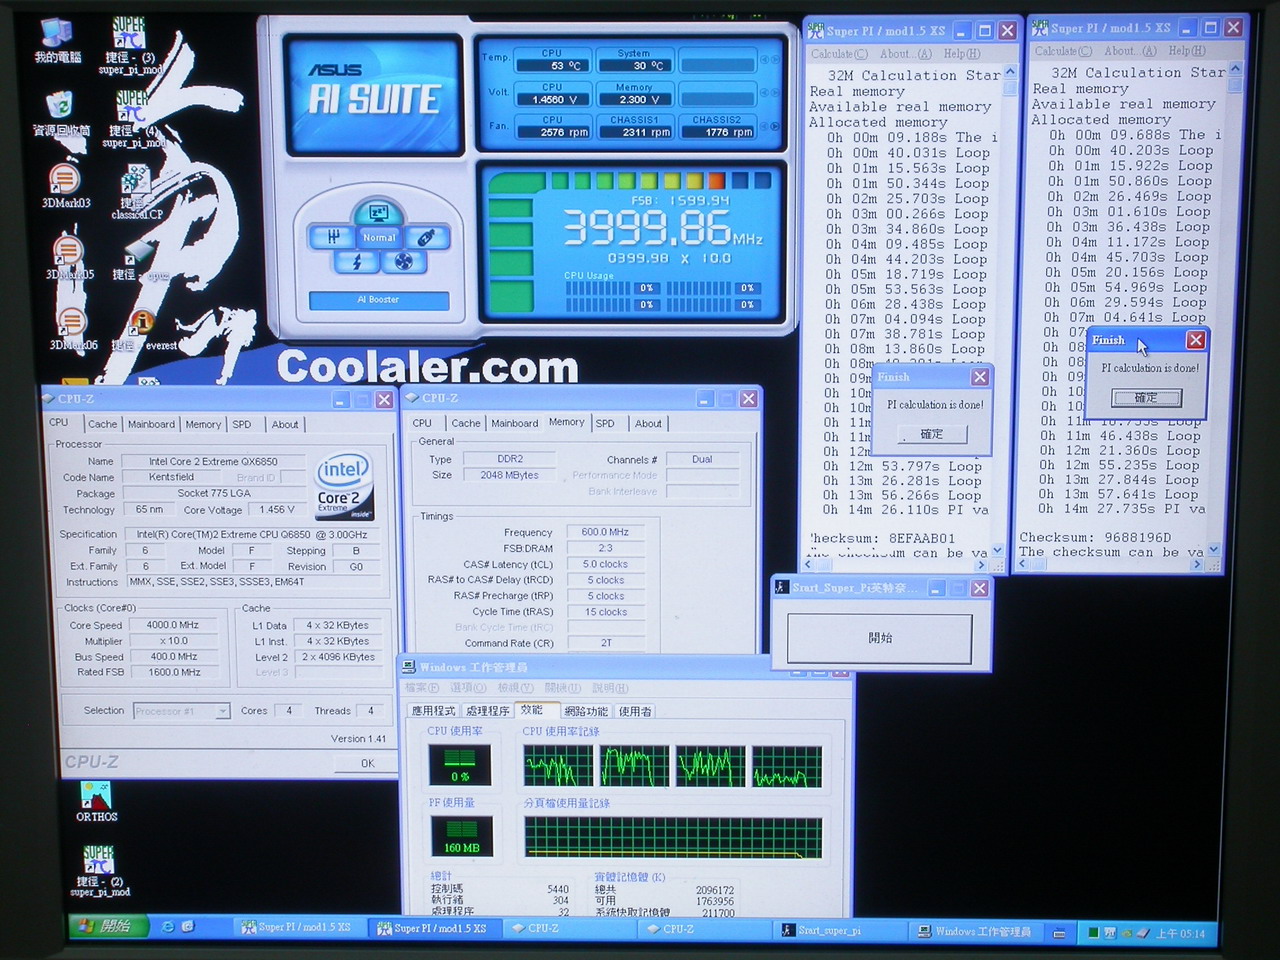This screenshot has width=1280, height=960.
Task: Click the Frequency value 600.0 MHz in Memory tab
Action: click(x=606, y=532)
